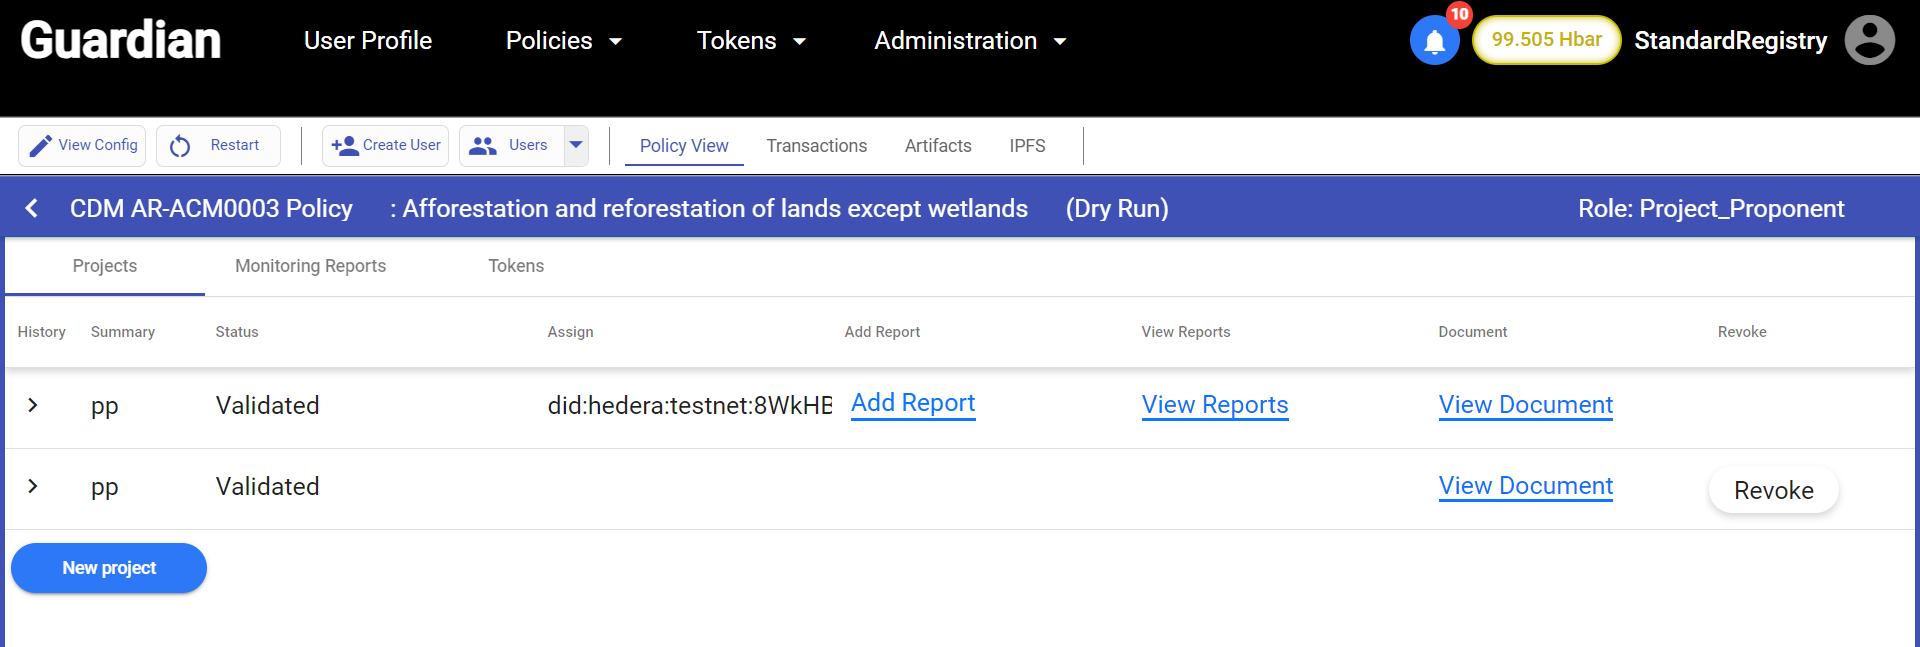This screenshot has width=1920, height=647.
Task: Open the notifications bell
Action: 1434,41
